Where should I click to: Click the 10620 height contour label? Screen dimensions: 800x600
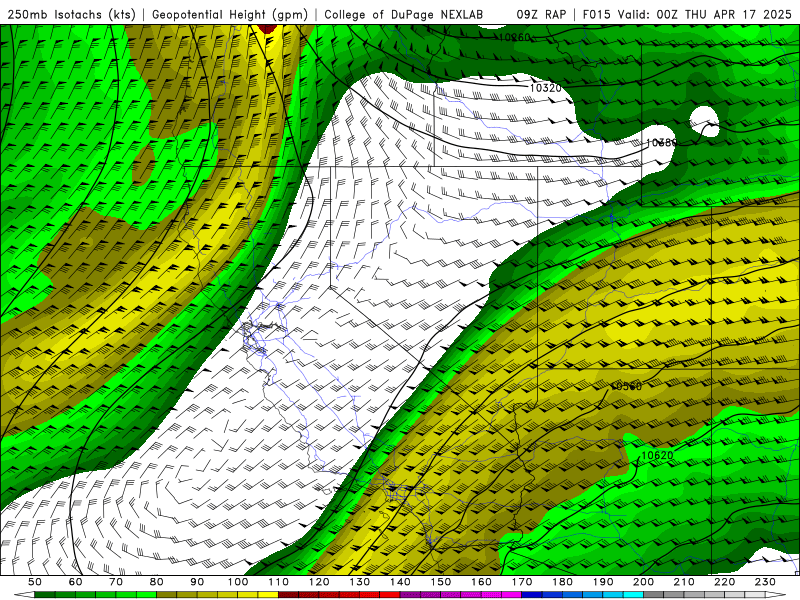[657, 455]
